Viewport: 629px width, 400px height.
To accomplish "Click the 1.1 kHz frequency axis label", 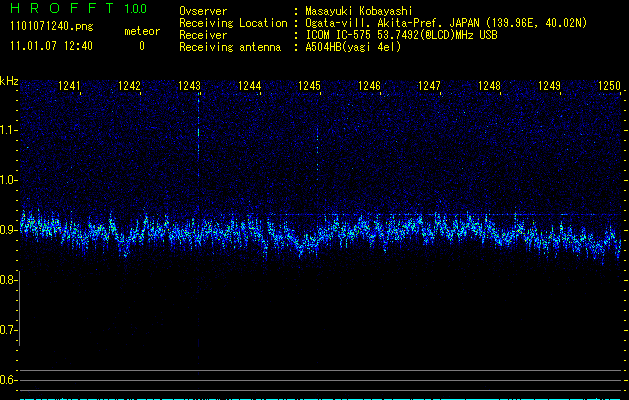I will click(x=9, y=130).
